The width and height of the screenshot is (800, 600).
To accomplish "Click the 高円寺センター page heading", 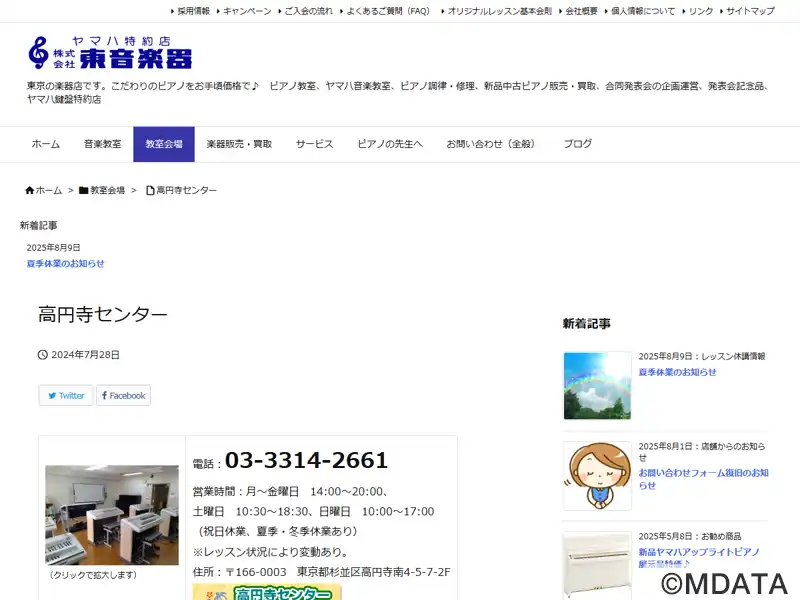I will (103, 315).
